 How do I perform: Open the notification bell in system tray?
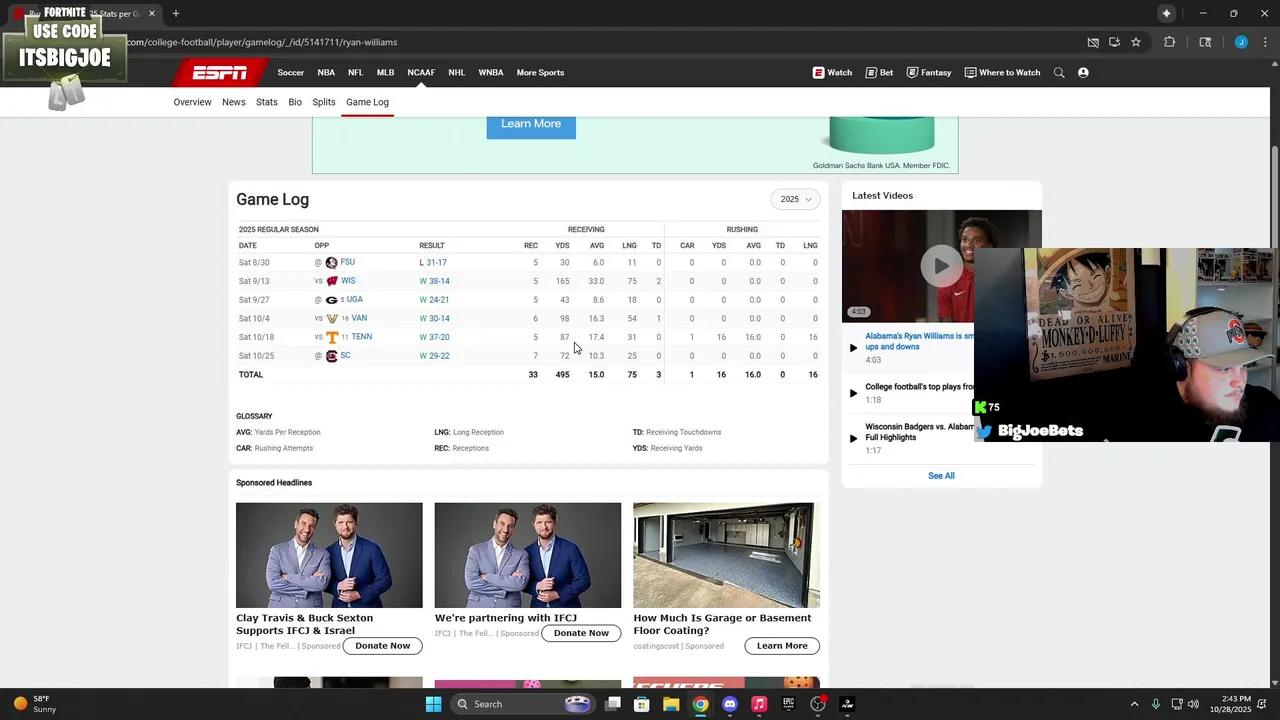tap(1264, 704)
